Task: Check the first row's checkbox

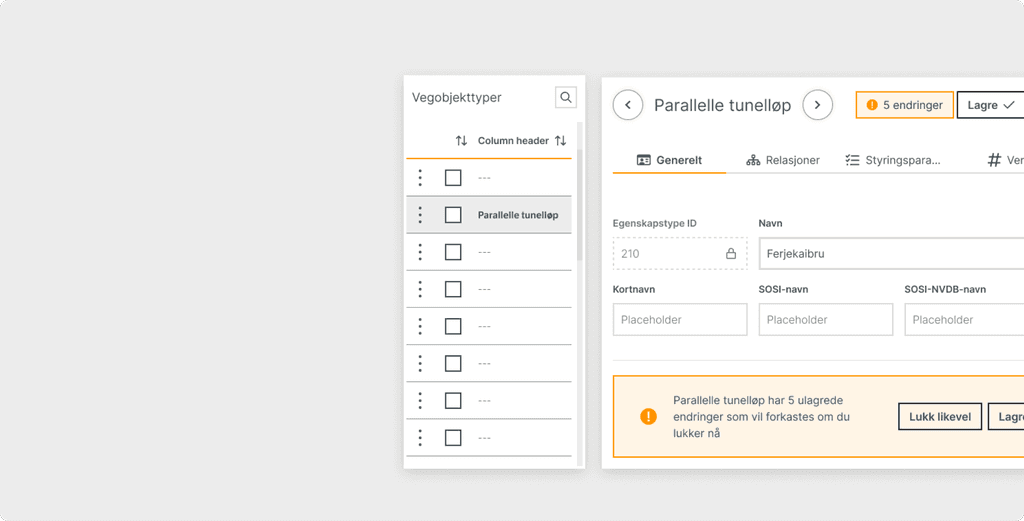Action: [453, 178]
